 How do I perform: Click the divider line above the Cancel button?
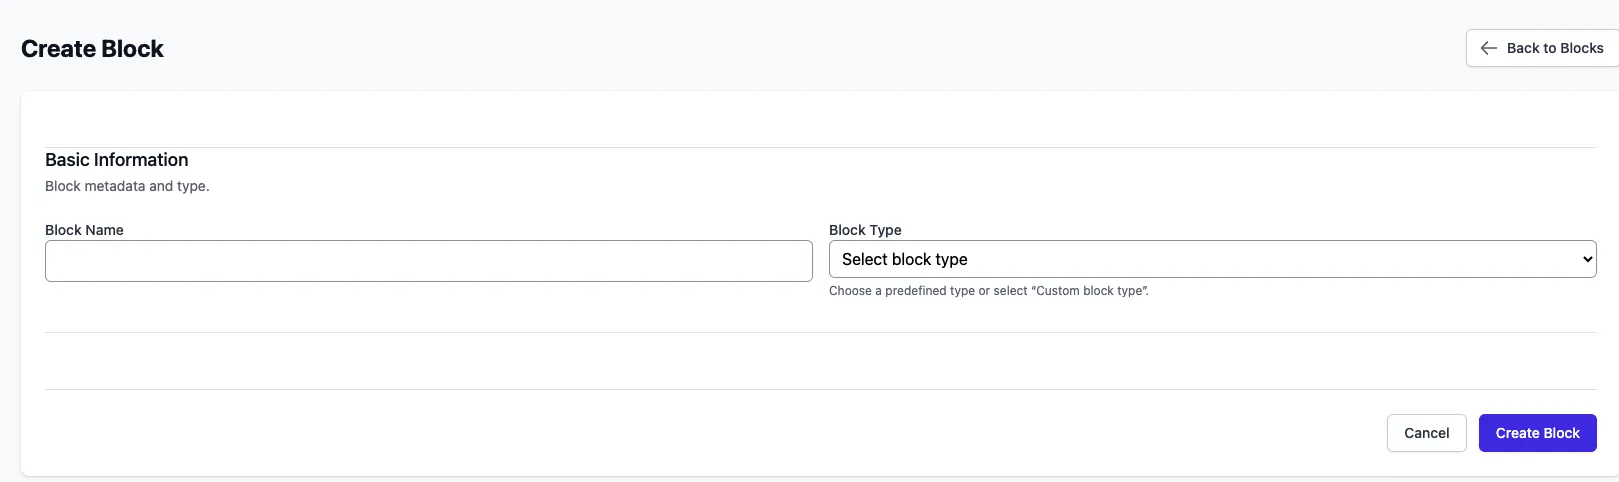click(820, 389)
